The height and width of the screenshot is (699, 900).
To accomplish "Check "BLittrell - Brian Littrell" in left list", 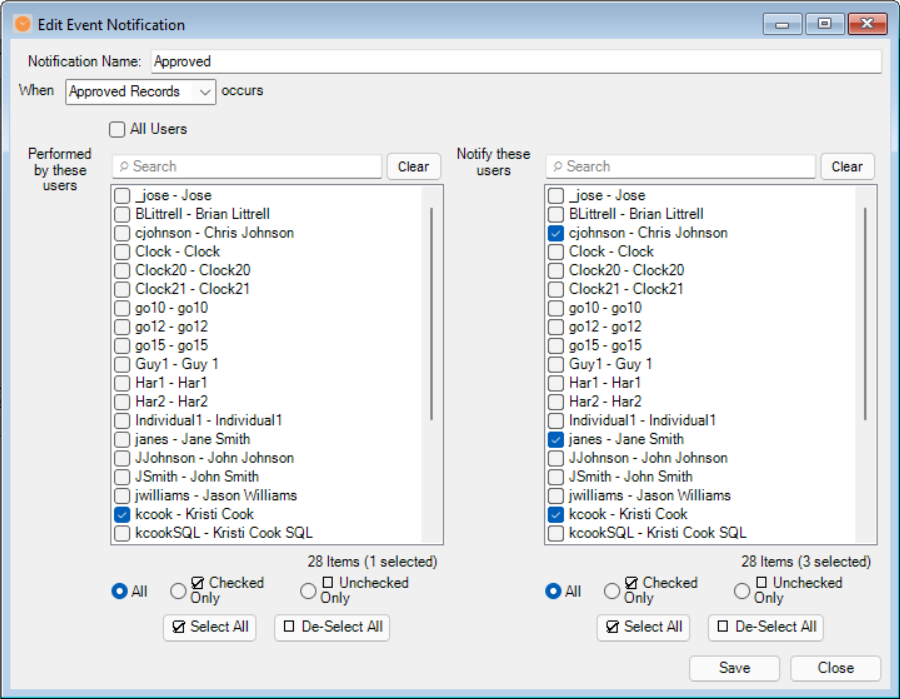I will 124,213.
